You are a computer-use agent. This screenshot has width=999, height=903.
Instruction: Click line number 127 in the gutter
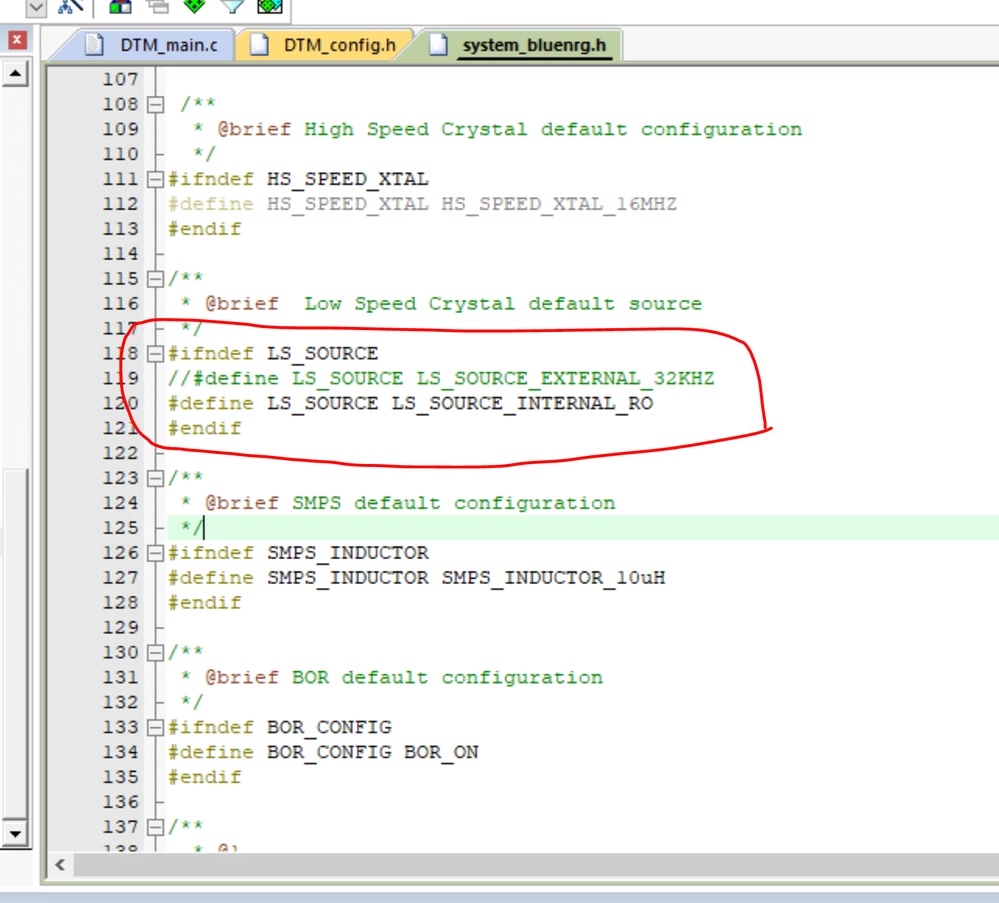pos(120,578)
